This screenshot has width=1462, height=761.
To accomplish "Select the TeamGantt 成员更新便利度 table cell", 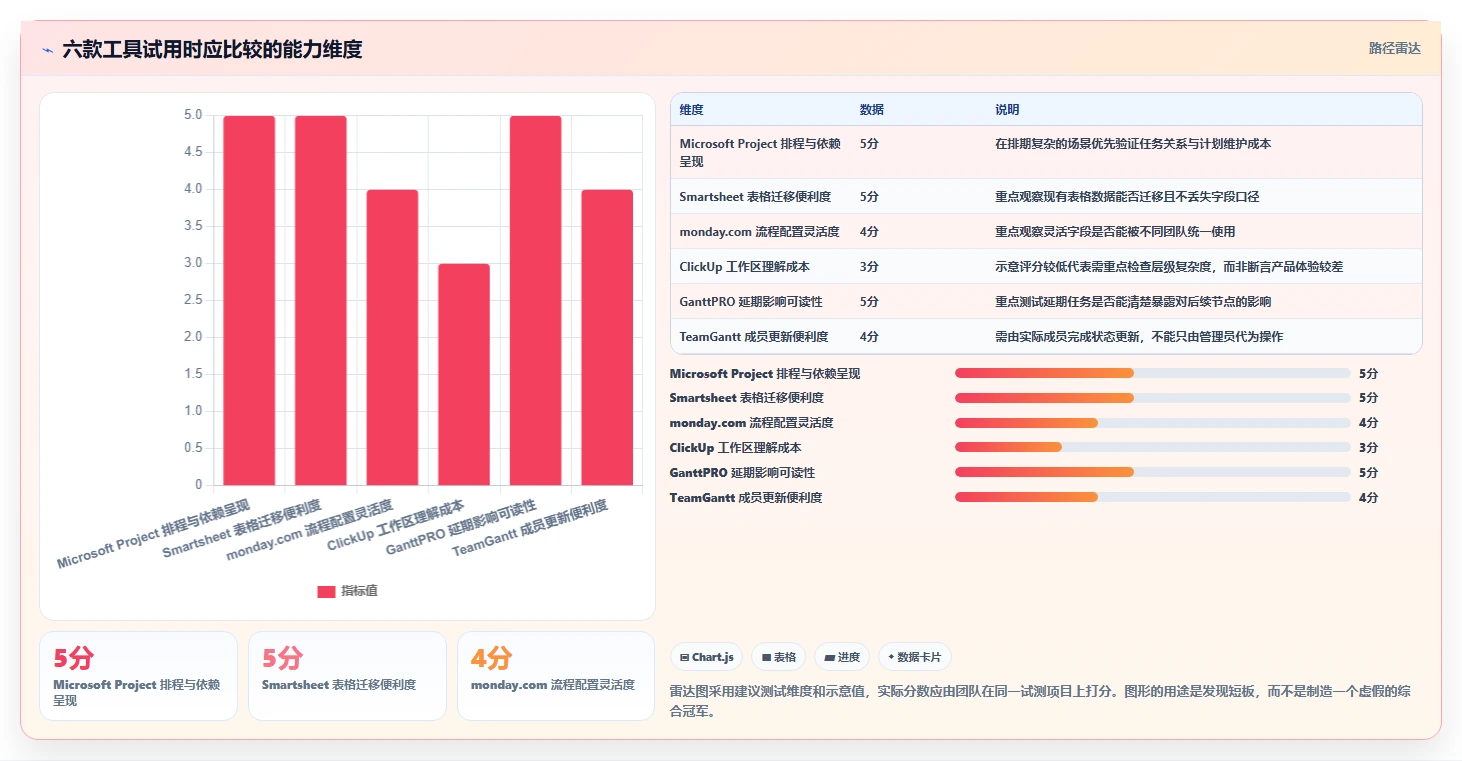I will 754,337.
